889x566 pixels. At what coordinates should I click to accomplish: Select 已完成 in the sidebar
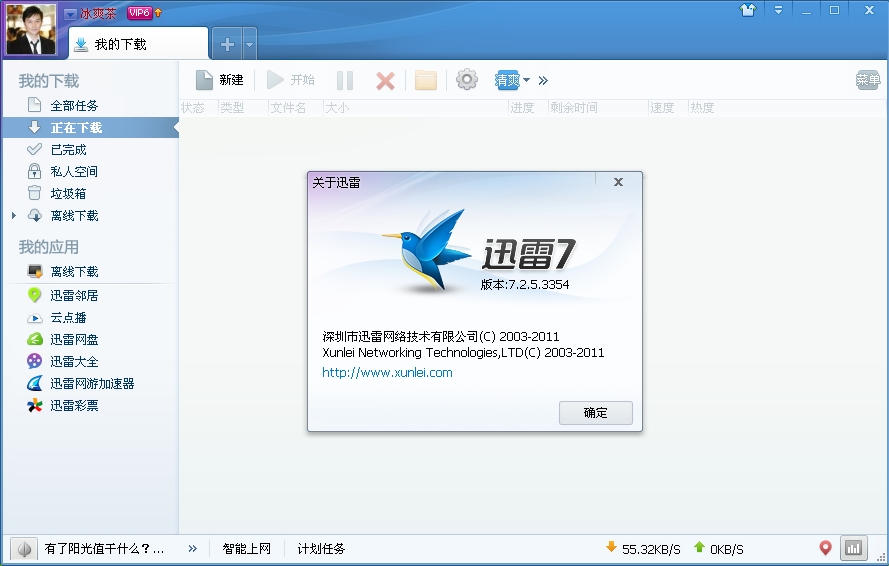click(68, 149)
